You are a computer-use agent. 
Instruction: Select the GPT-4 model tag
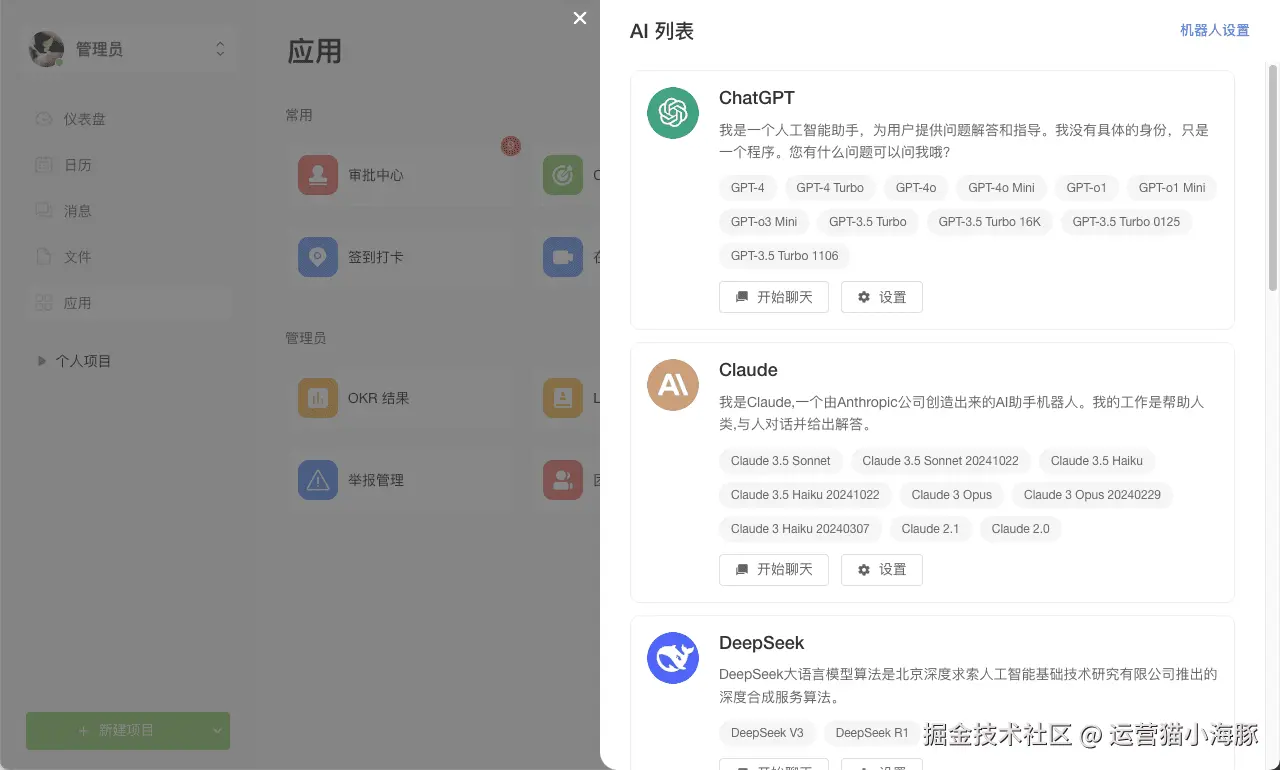tap(748, 188)
